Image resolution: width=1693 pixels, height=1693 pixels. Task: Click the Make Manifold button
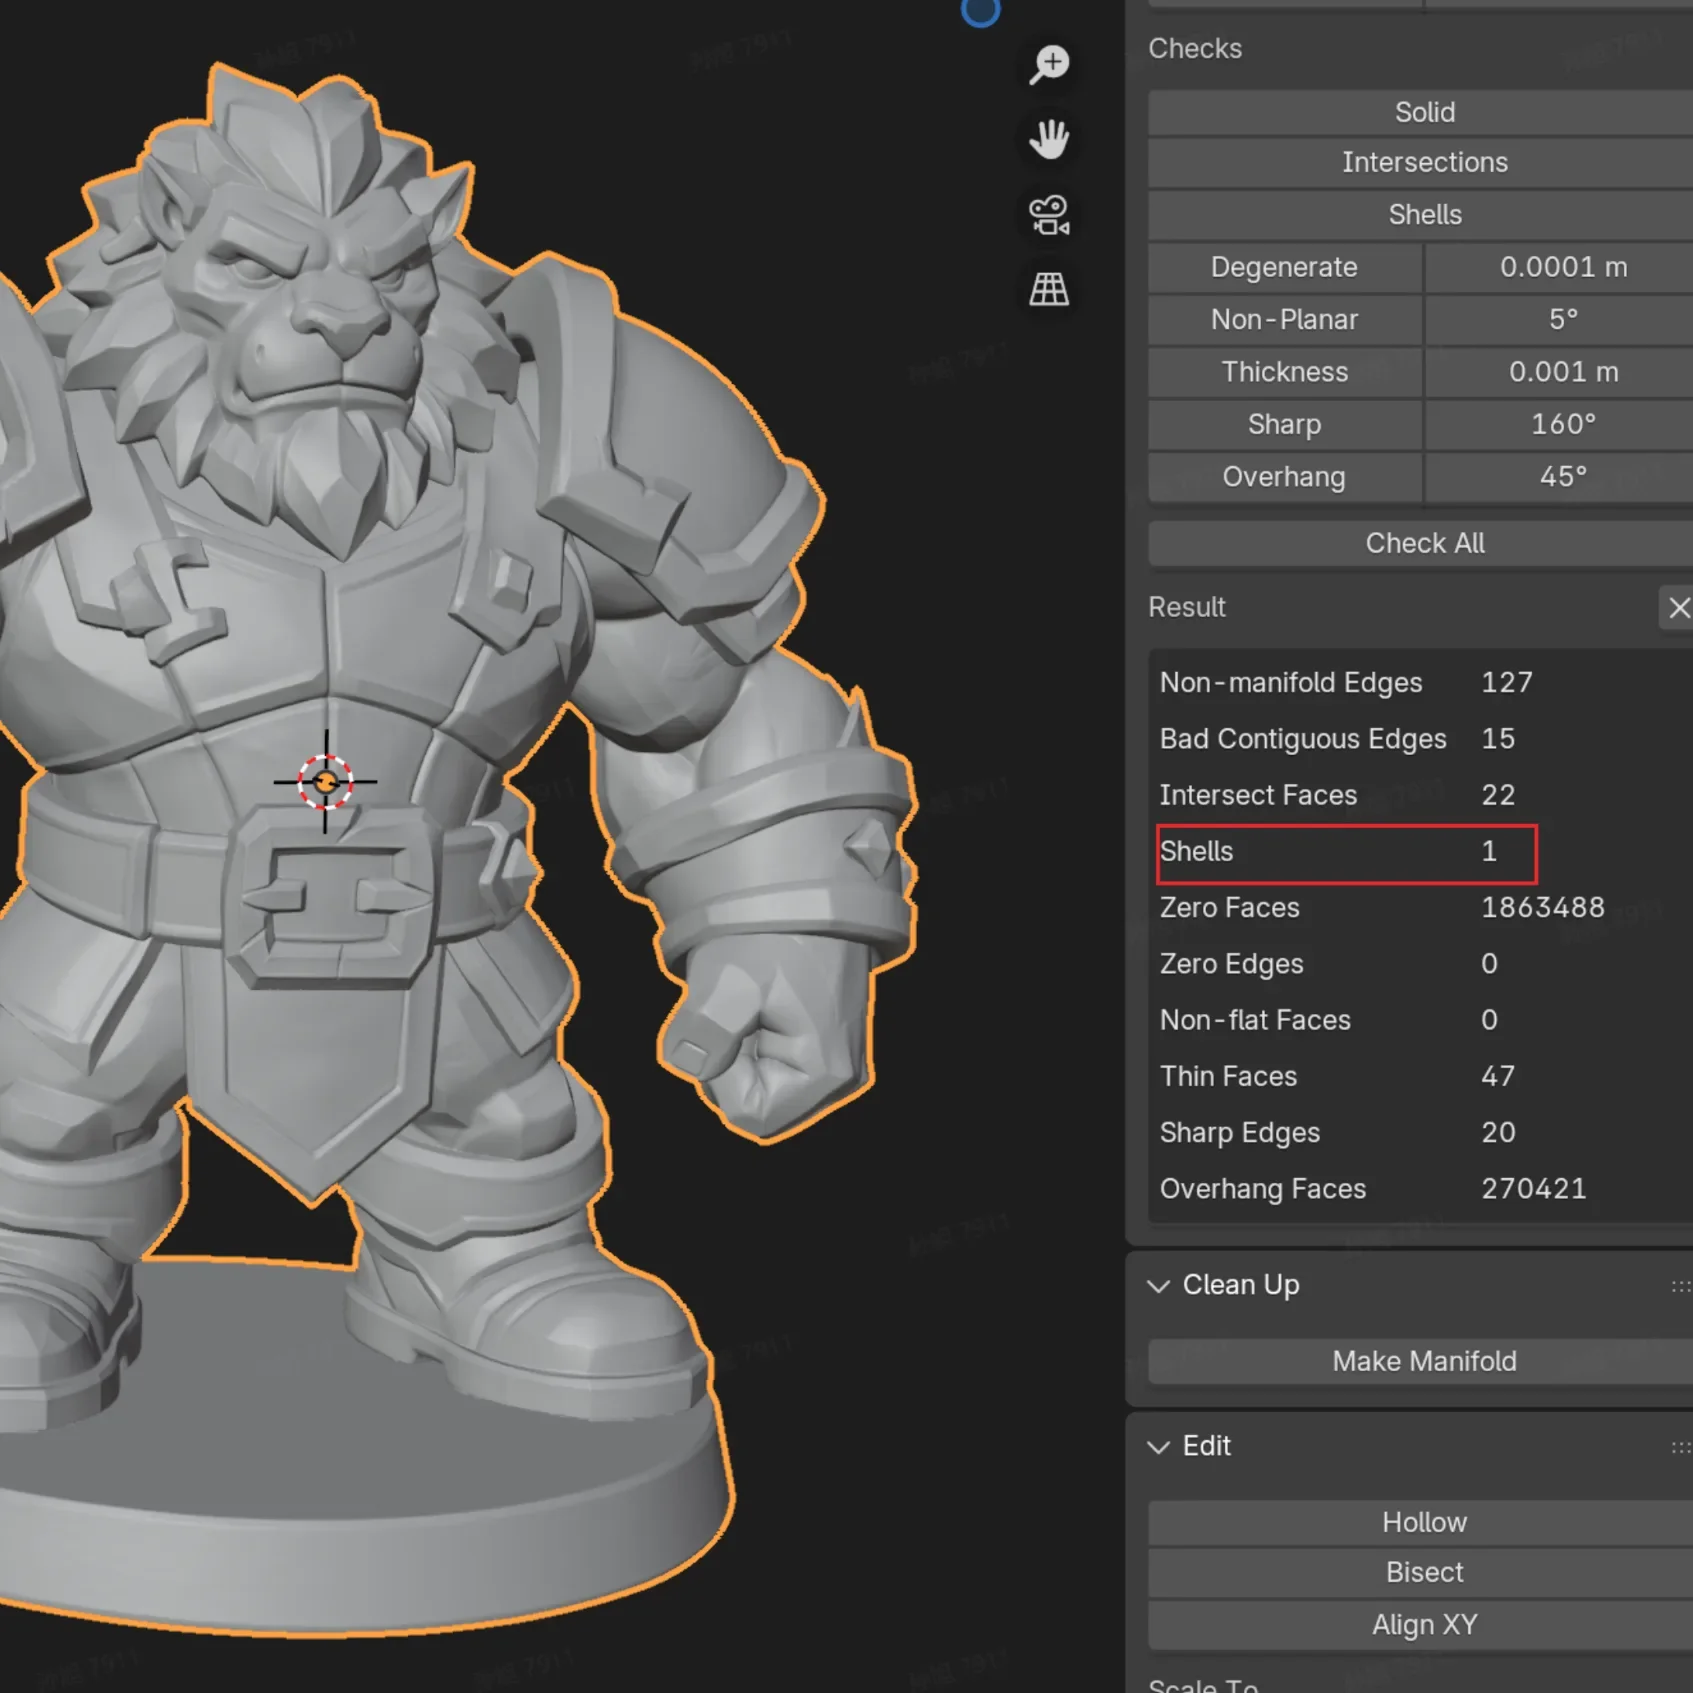click(1420, 1361)
